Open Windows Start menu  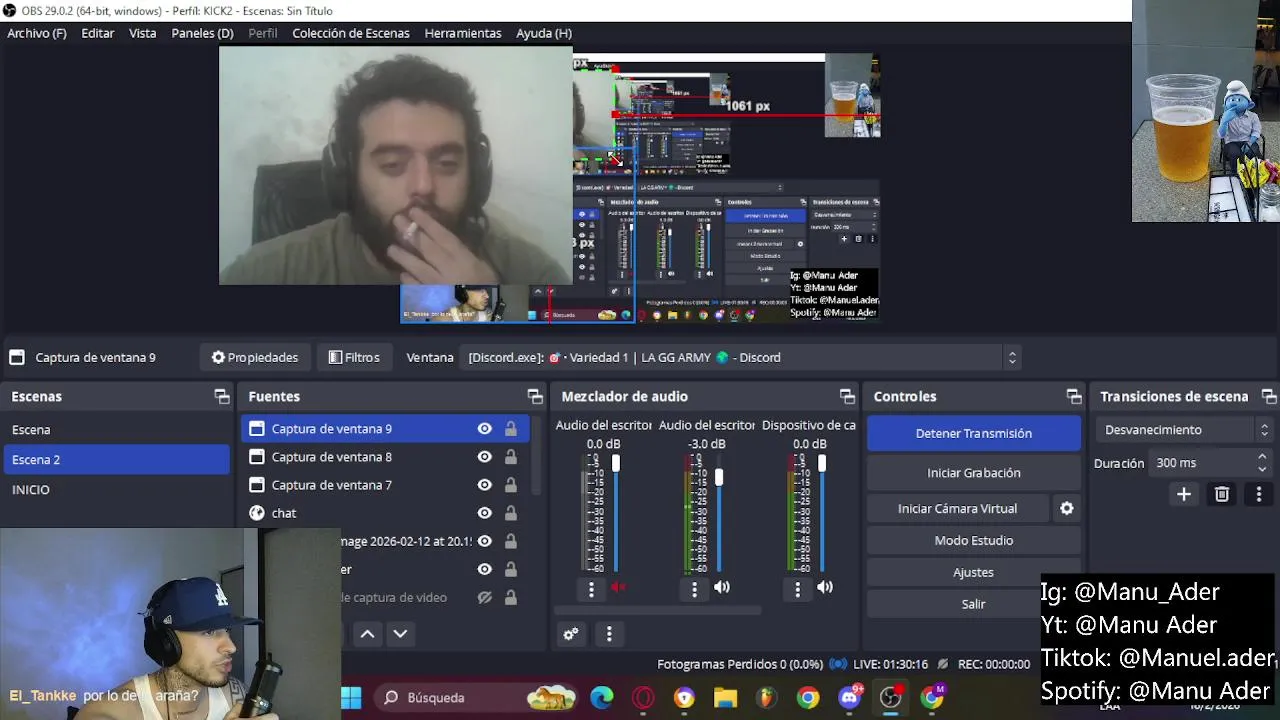pos(351,698)
